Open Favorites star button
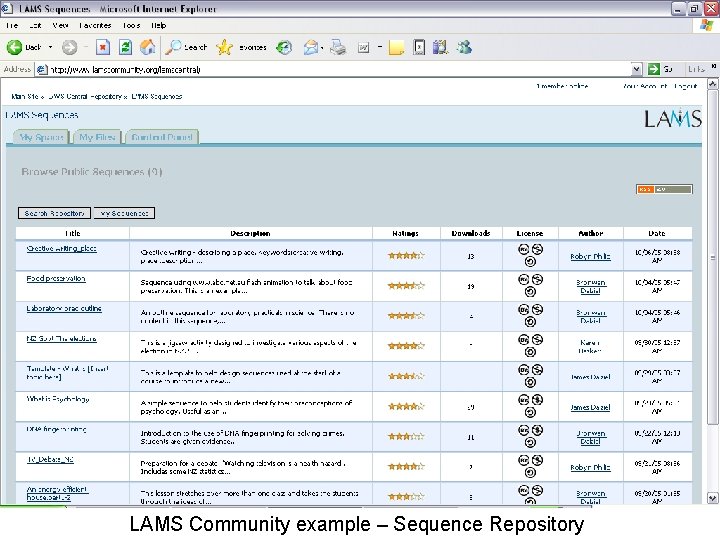 [x=241, y=47]
